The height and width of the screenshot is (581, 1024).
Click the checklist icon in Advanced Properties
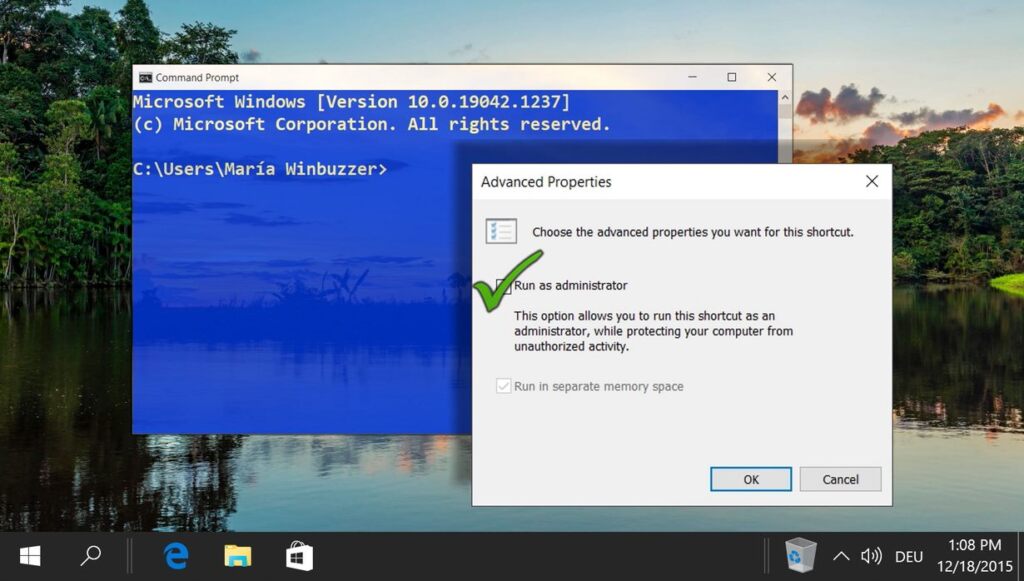pos(500,231)
